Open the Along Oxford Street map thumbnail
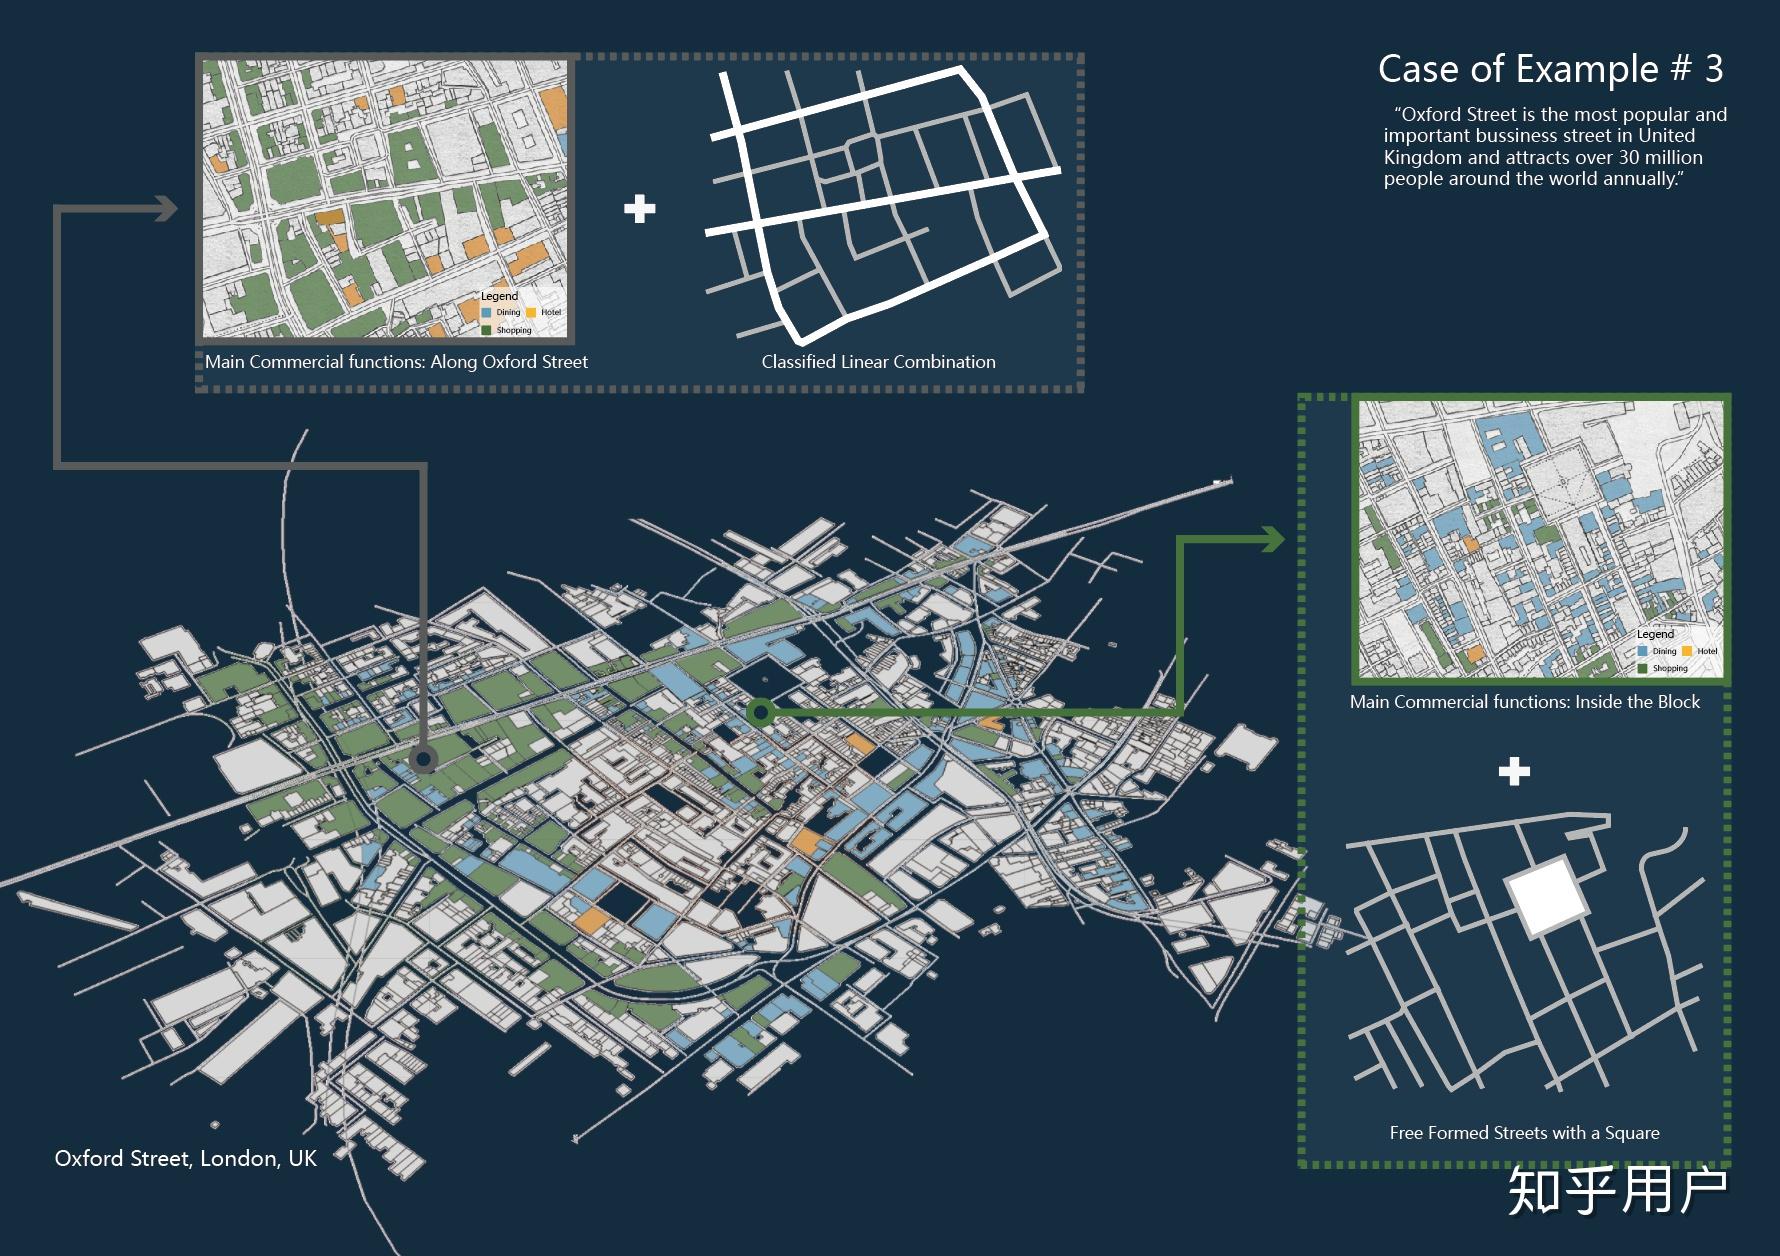Image resolution: width=1780 pixels, height=1256 pixels. (385, 198)
